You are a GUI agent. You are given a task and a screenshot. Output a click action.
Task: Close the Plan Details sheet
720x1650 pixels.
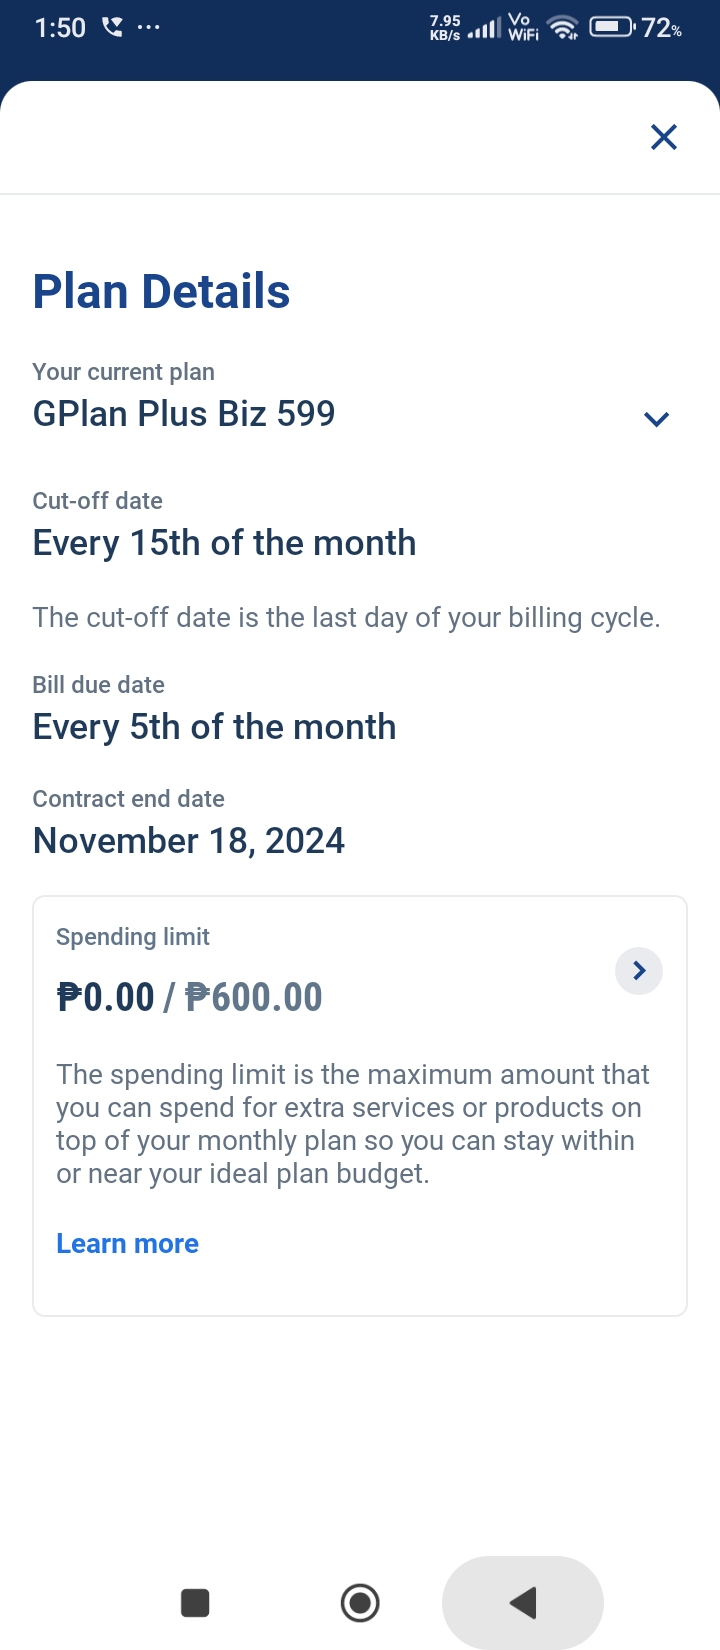point(664,137)
